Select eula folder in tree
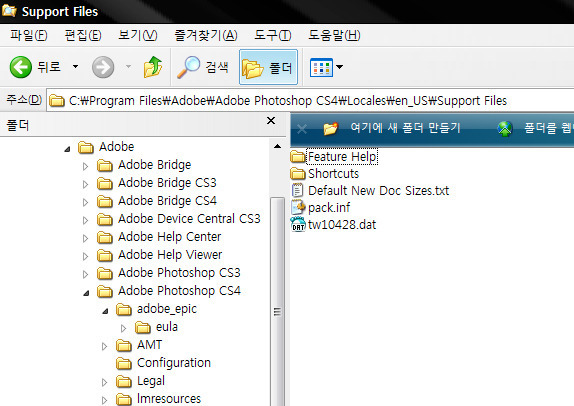The width and height of the screenshot is (574, 406). click(x=167, y=327)
